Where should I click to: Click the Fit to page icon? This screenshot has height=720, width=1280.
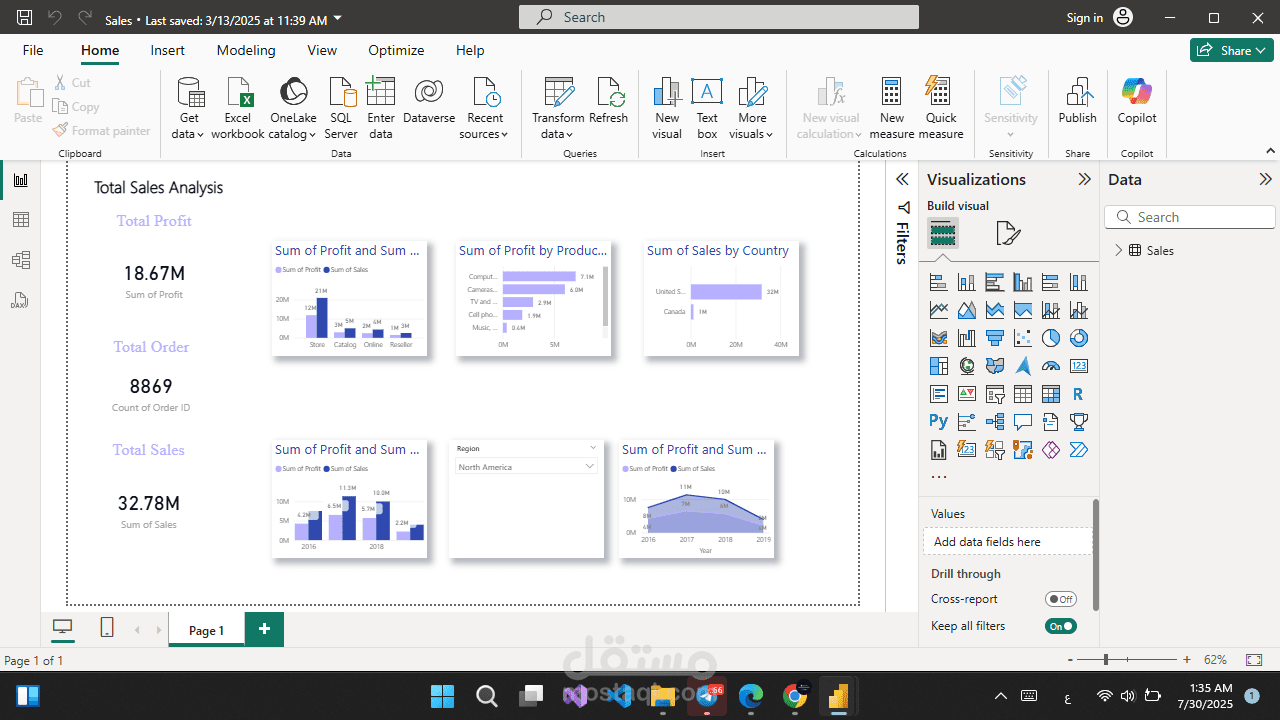coord(1254,660)
